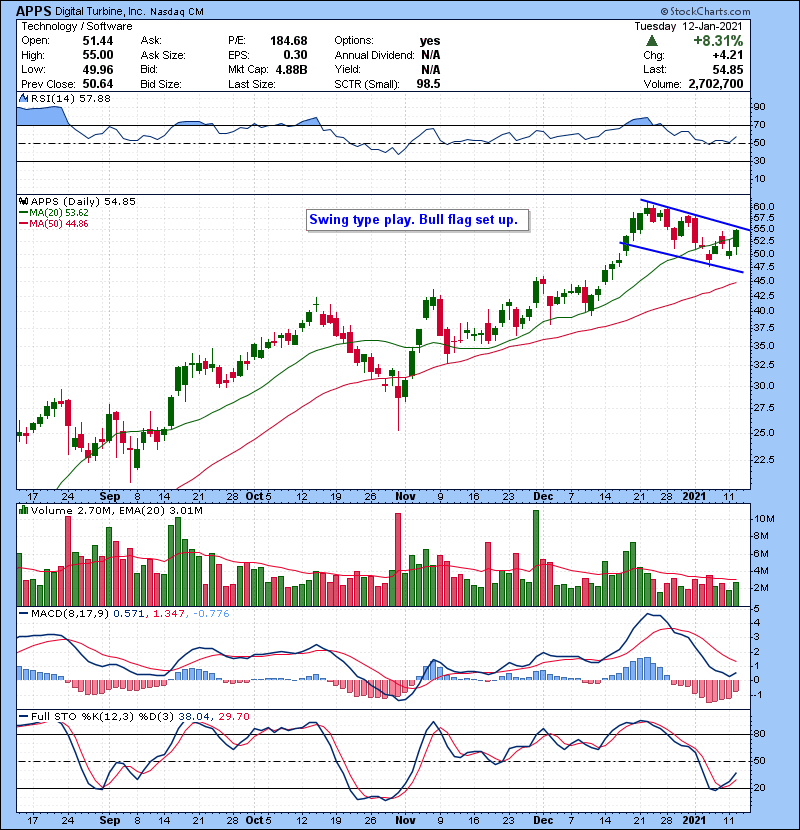Click the Ask Size label
The image size is (800, 830).
click(x=163, y=55)
